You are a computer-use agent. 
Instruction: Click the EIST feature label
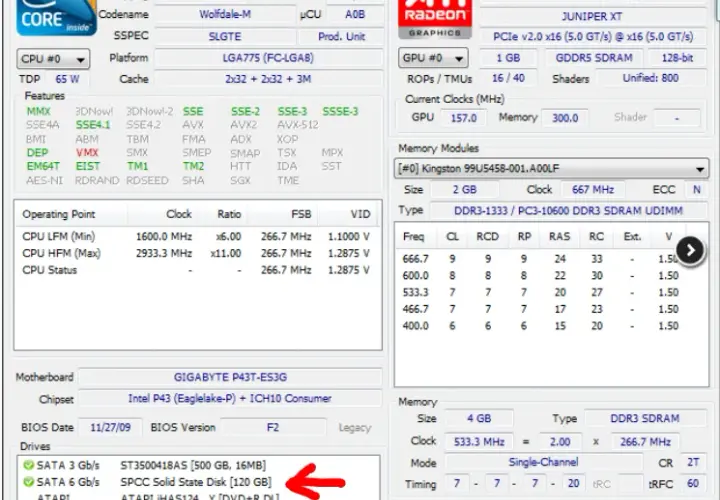(88, 166)
